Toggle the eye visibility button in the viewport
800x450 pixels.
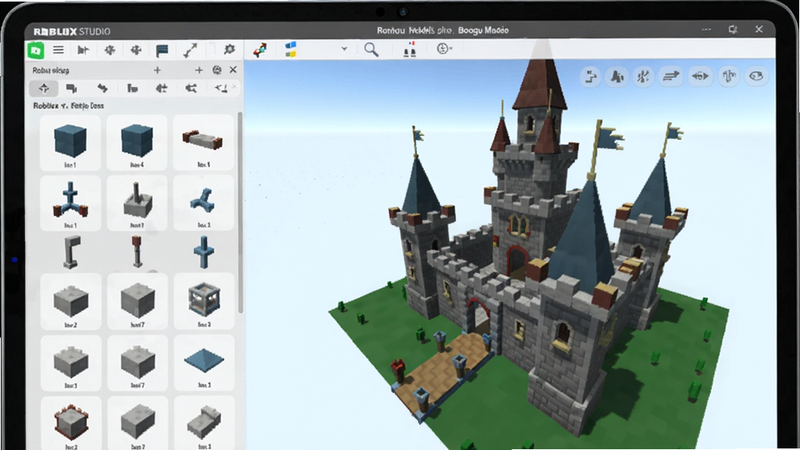[756, 77]
